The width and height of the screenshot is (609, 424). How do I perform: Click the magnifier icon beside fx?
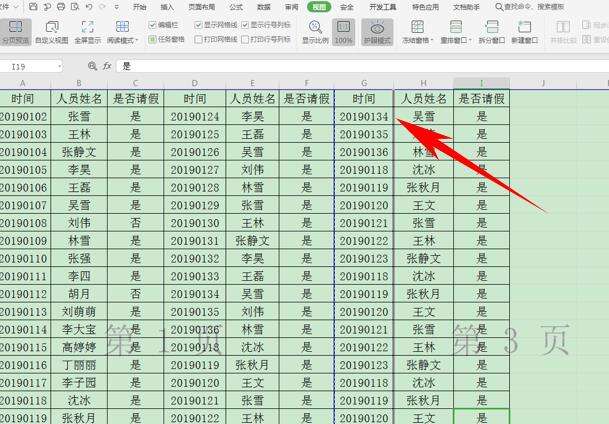pos(92,66)
